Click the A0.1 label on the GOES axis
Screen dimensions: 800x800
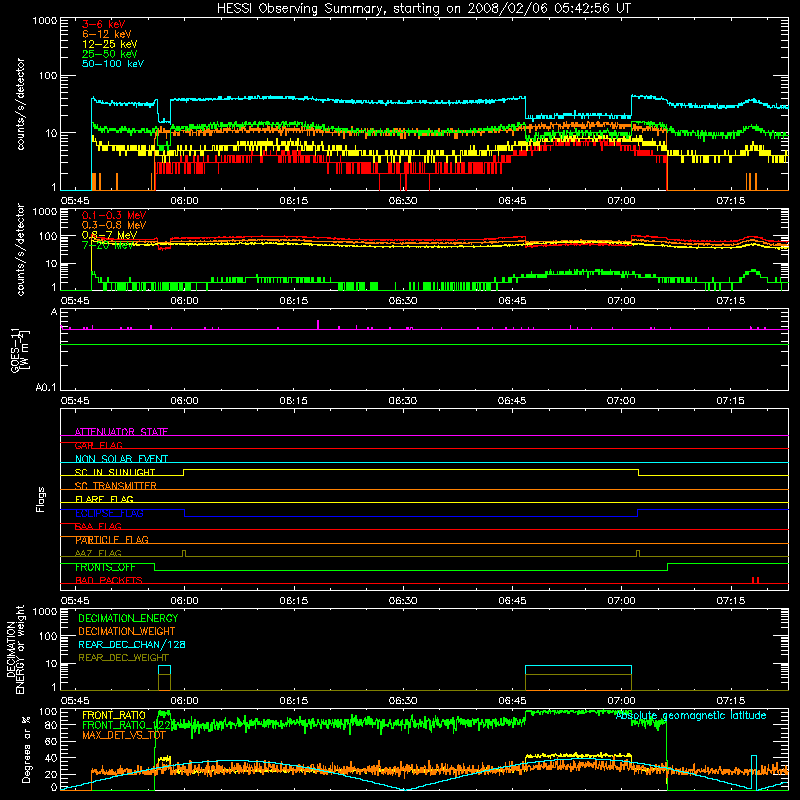coord(46,388)
